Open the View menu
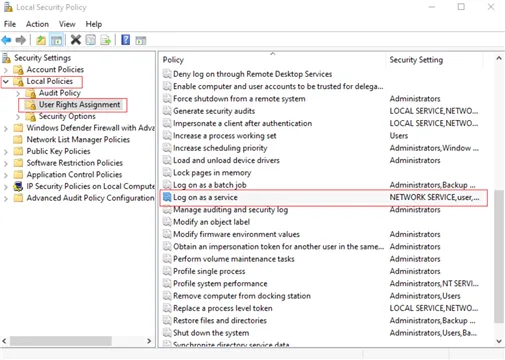 click(x=67, y=24)
